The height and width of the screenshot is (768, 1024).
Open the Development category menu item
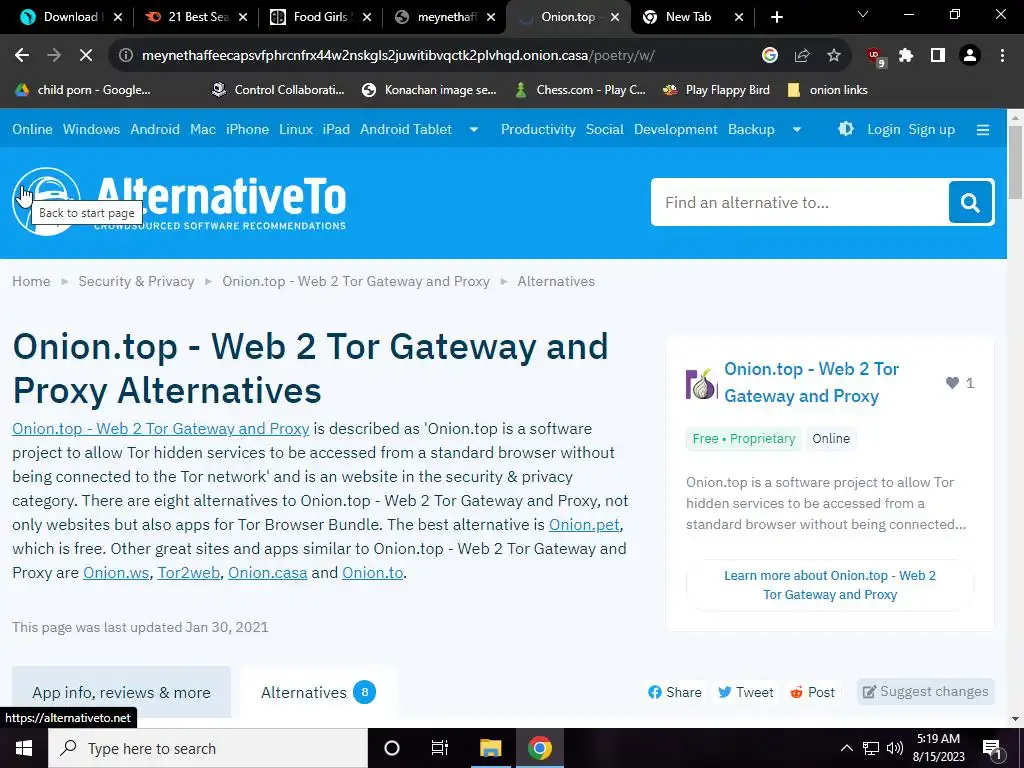675,129
